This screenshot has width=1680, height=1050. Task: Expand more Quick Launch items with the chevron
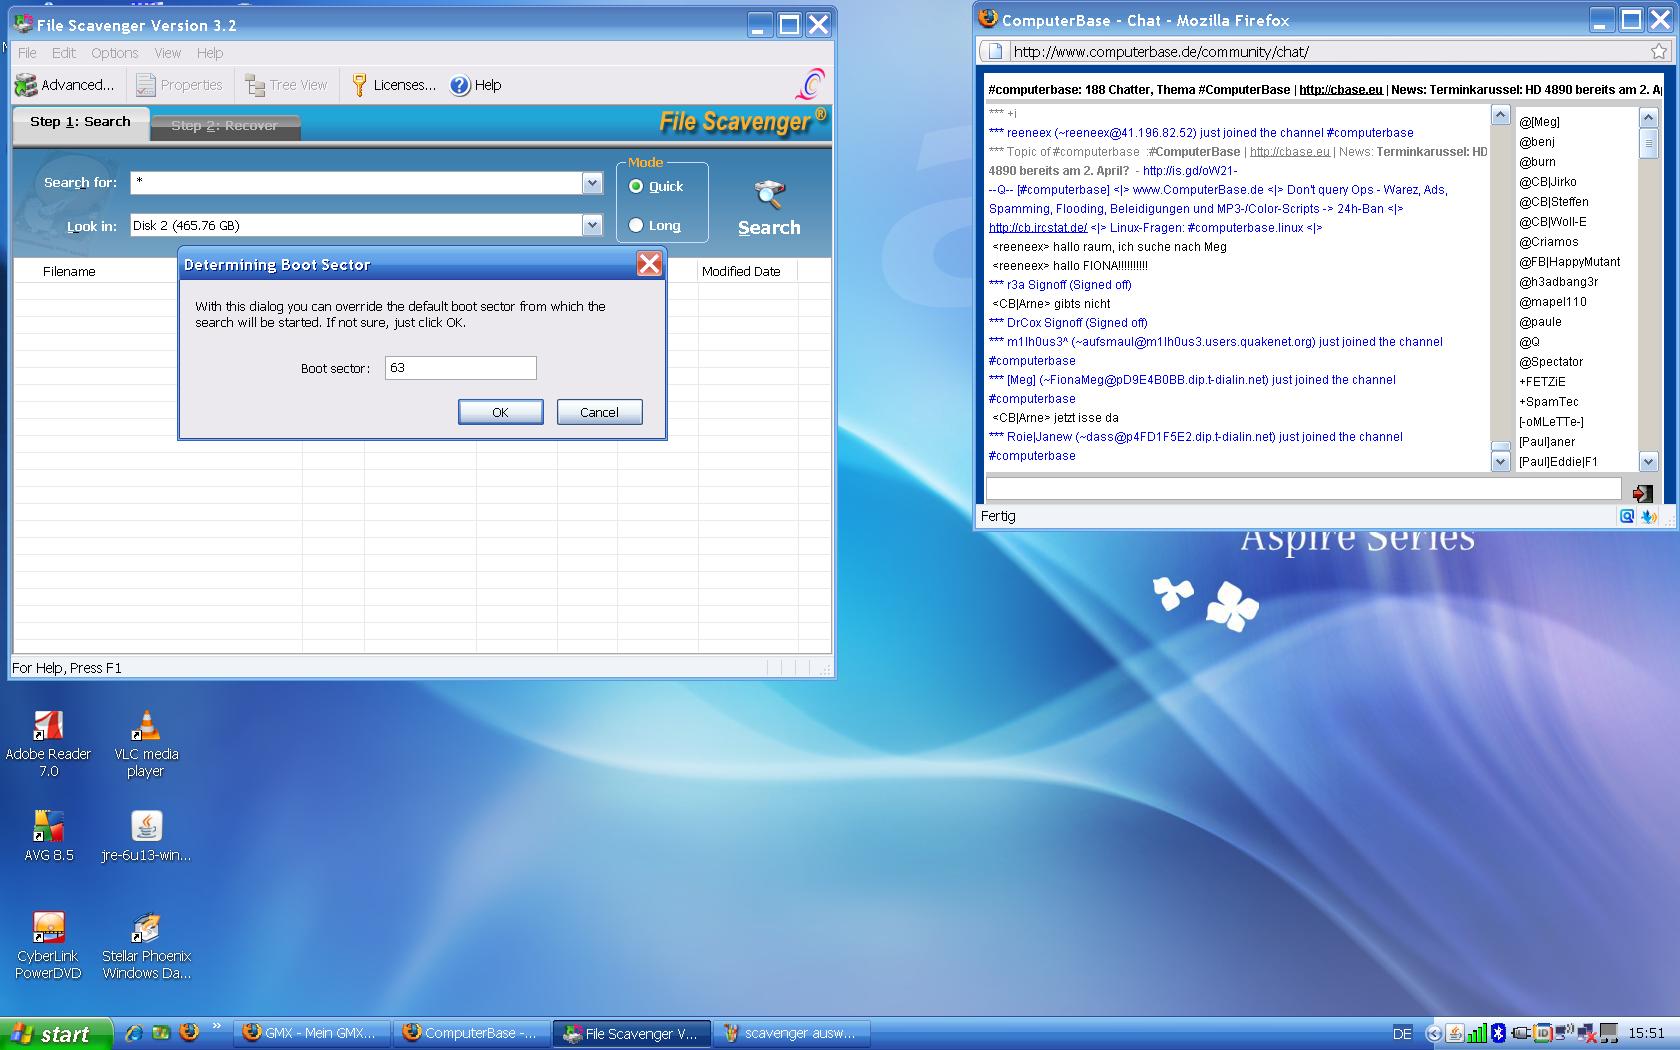click(x=216, y=1027)
